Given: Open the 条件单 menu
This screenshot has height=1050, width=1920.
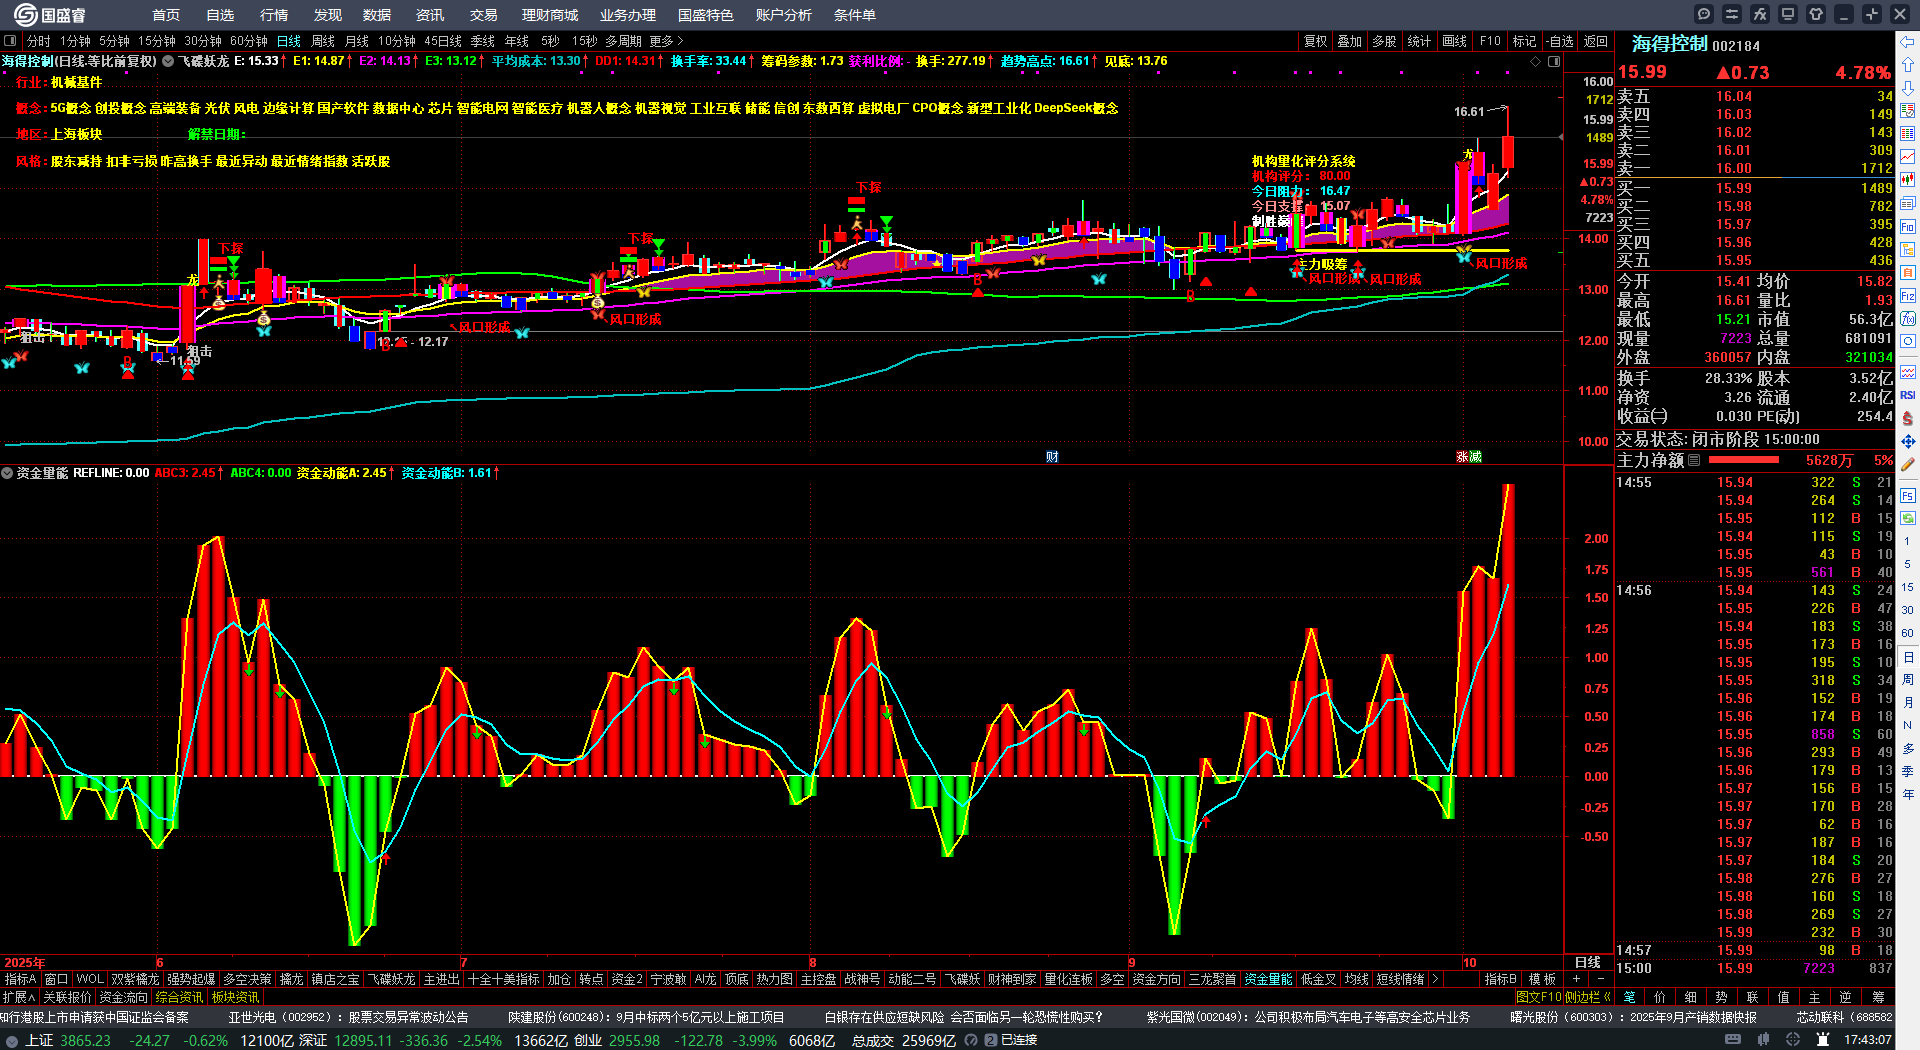Looking at the screenshot, I should [855, 15].
